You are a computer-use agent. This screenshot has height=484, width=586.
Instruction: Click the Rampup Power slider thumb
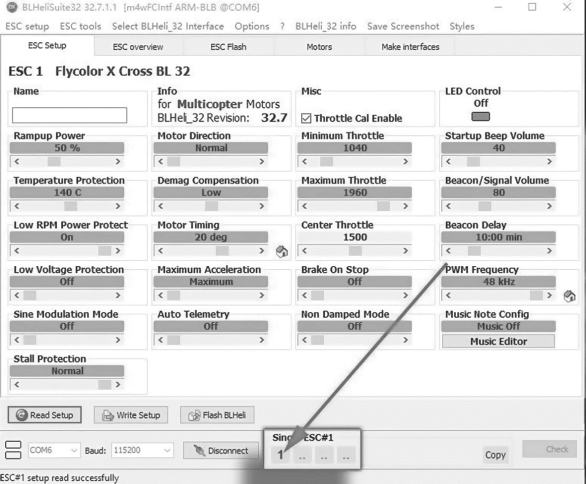[x=54, y=161]
